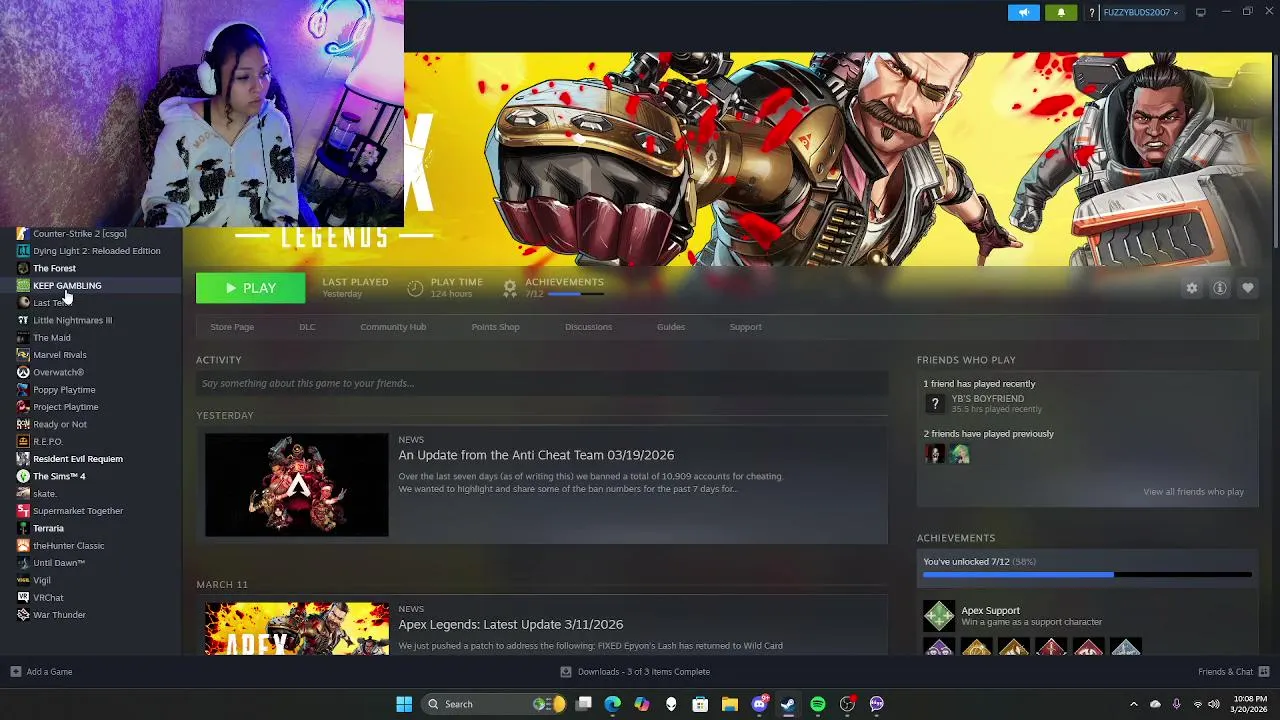Screen dimensions: 1280x720
Task: Click the purple achievement badge icon
Action: pos(938,648)
